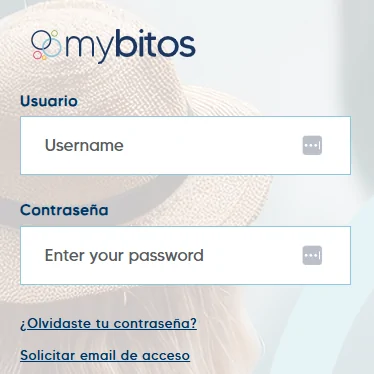Click the Contraseña field label

[64, 210]
